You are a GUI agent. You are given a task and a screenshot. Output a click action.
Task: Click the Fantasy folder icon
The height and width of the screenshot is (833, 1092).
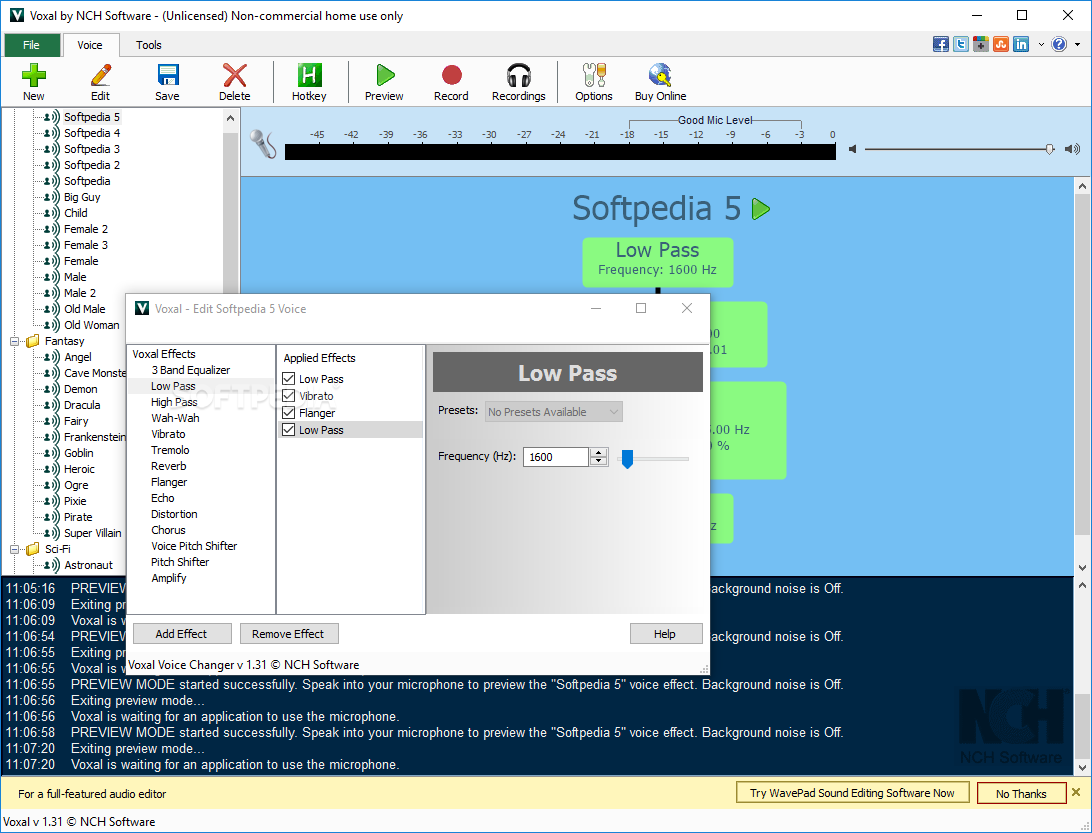[x=33, y=341]
